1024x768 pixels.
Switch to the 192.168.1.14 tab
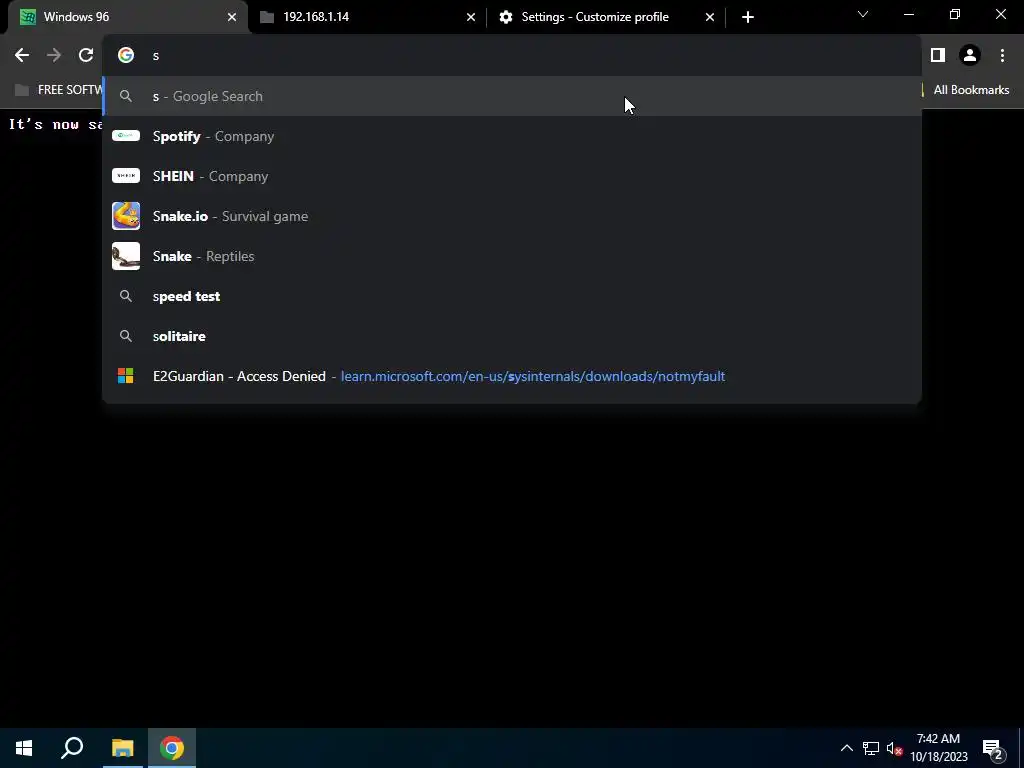pos(369,17)
